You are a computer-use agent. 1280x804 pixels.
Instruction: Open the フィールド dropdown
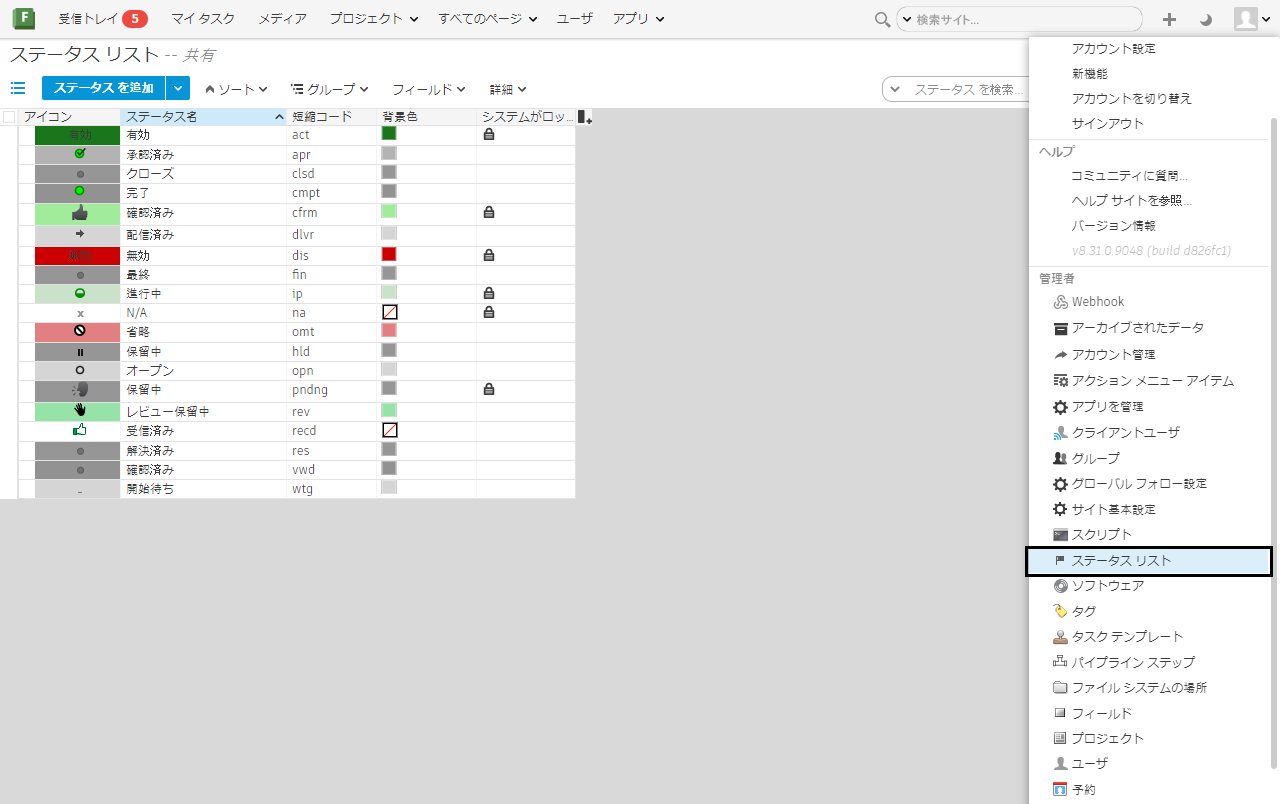[429, 89]
